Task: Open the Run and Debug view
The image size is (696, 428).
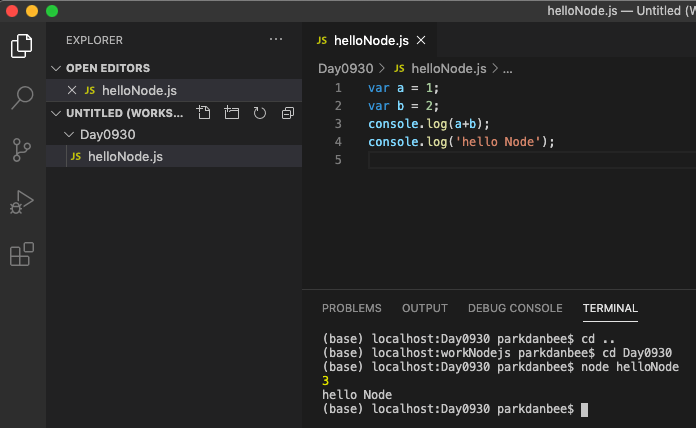Action: pos(22,202)
